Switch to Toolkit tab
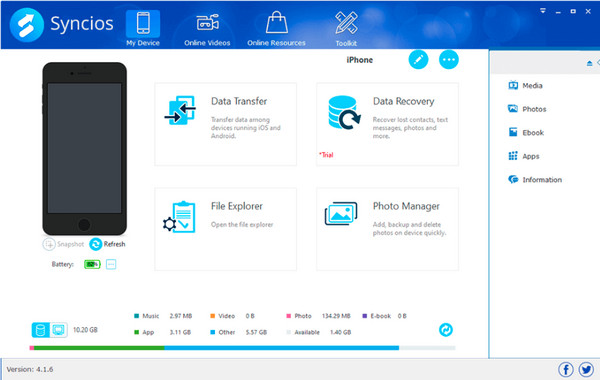This screenshot has width=600, height=380. click(346, 30)
